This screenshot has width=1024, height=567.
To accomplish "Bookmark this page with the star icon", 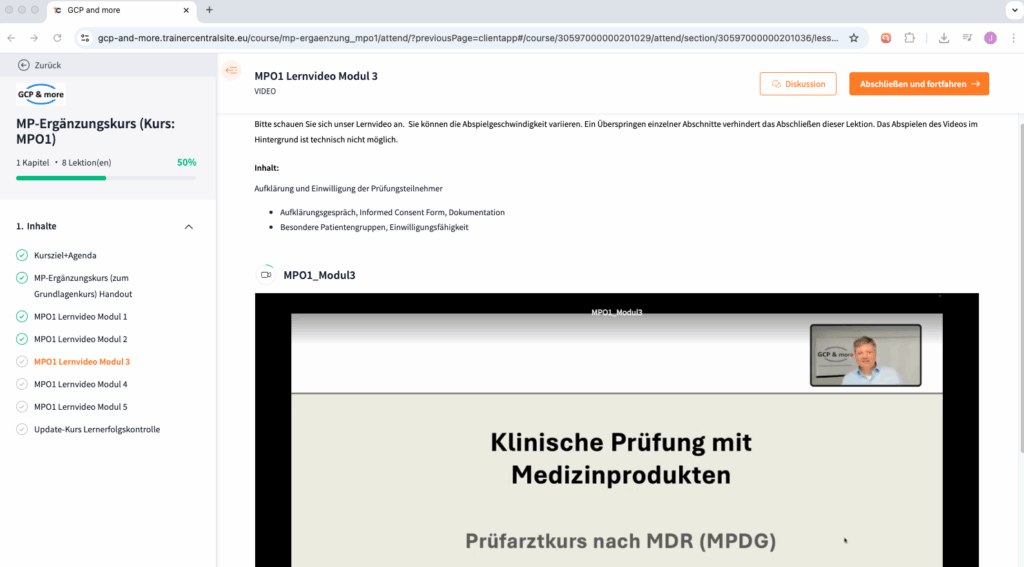I will (853, 38).
